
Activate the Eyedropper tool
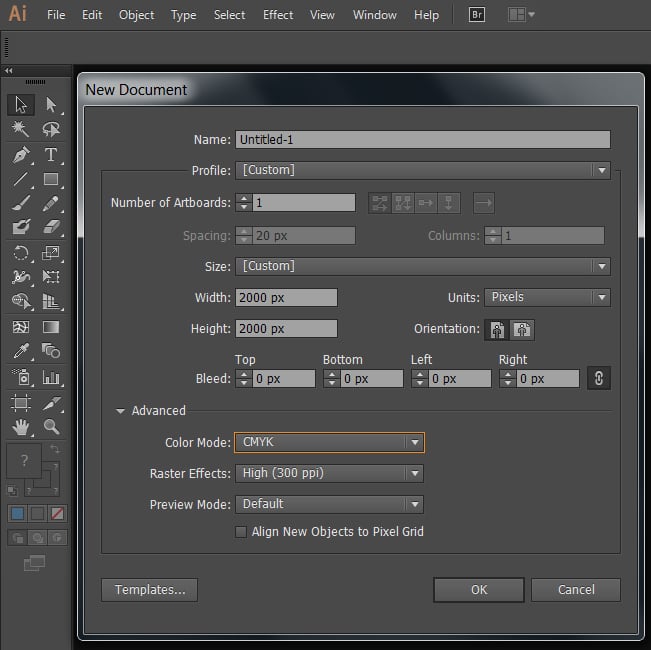[20, 352]
